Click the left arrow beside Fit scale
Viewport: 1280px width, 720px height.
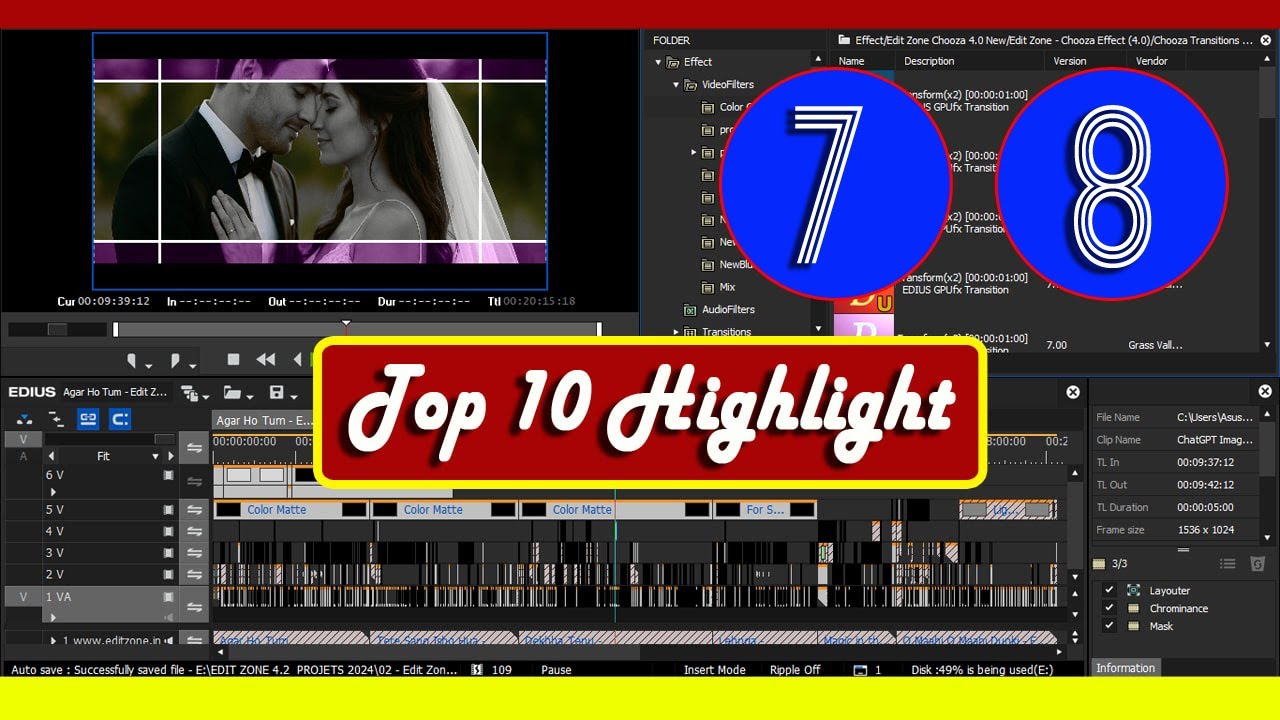(52, 456)
